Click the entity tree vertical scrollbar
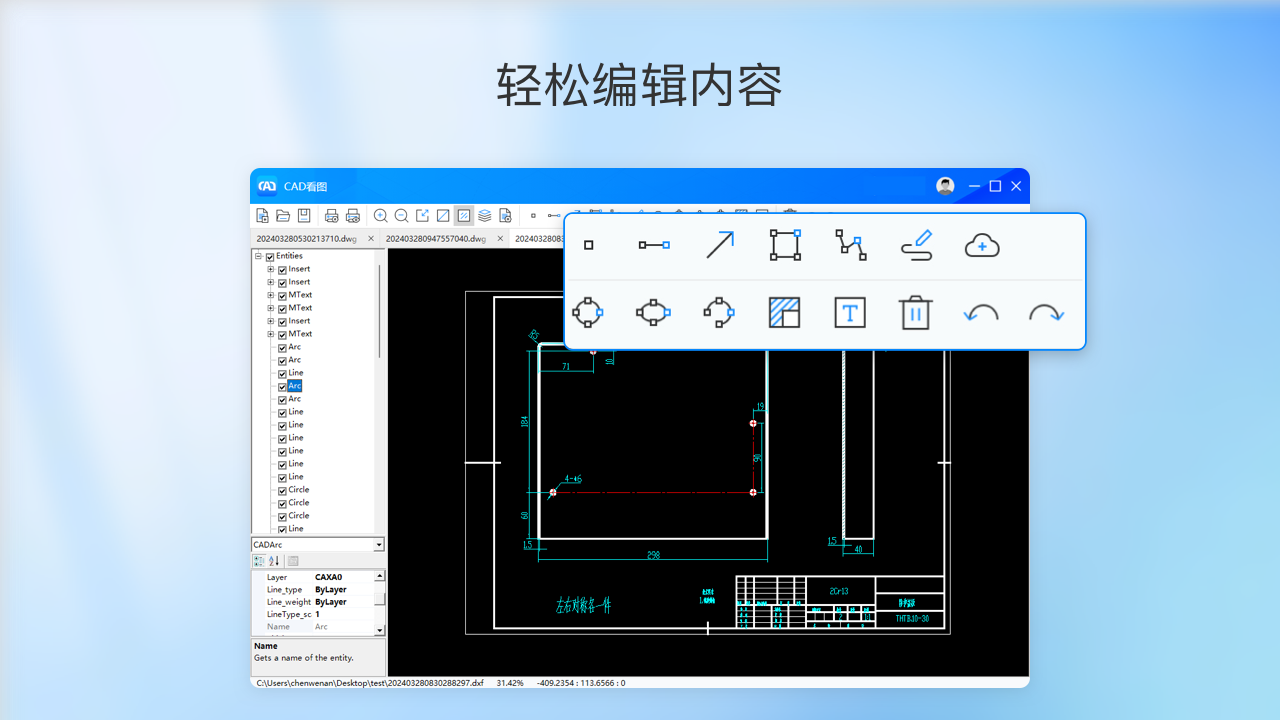 (379, 310)
